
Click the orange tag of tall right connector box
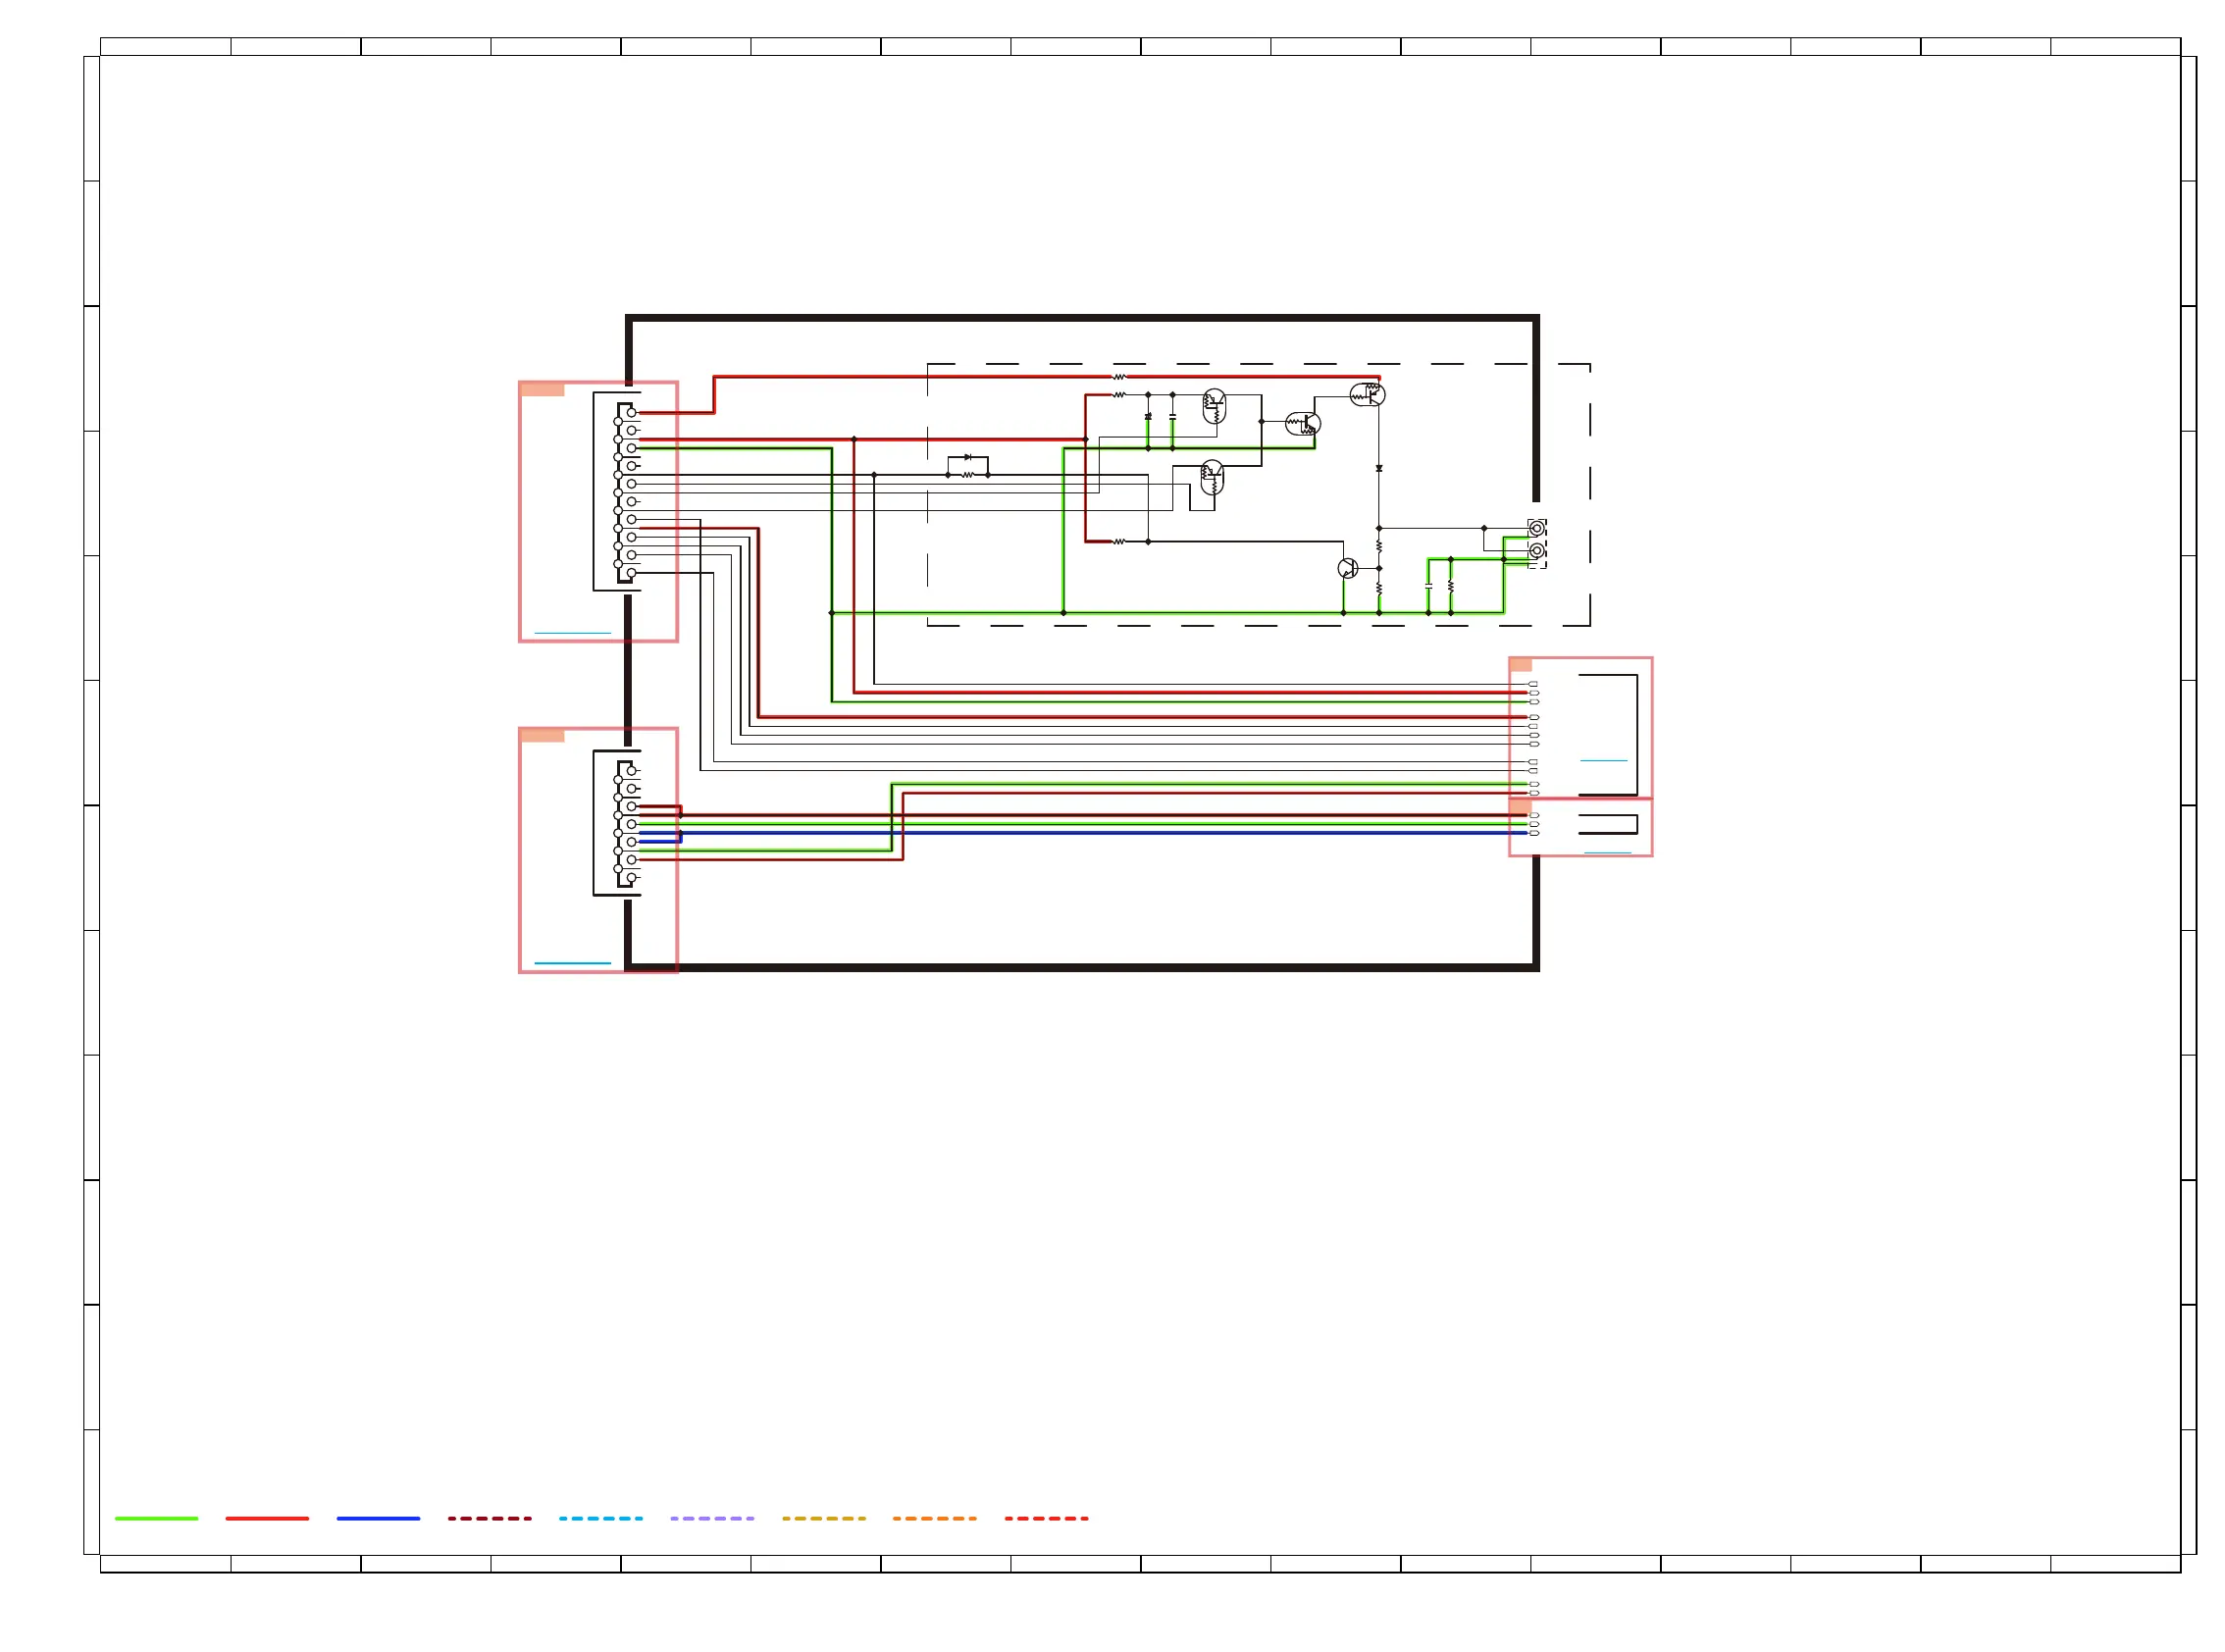tap(1521, 665)
